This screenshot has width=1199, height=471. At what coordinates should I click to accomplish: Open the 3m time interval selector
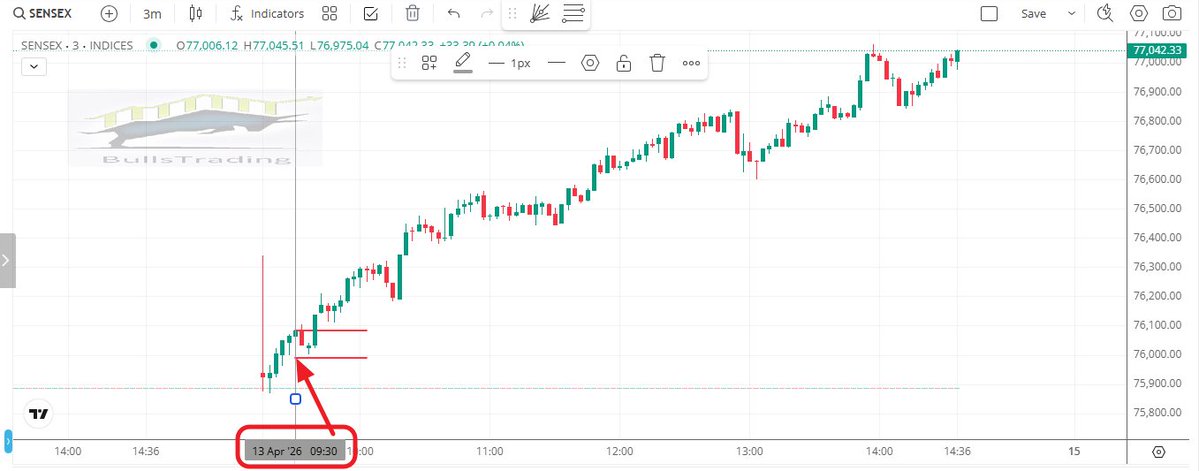pyautogui.click(x=151, y=13)
